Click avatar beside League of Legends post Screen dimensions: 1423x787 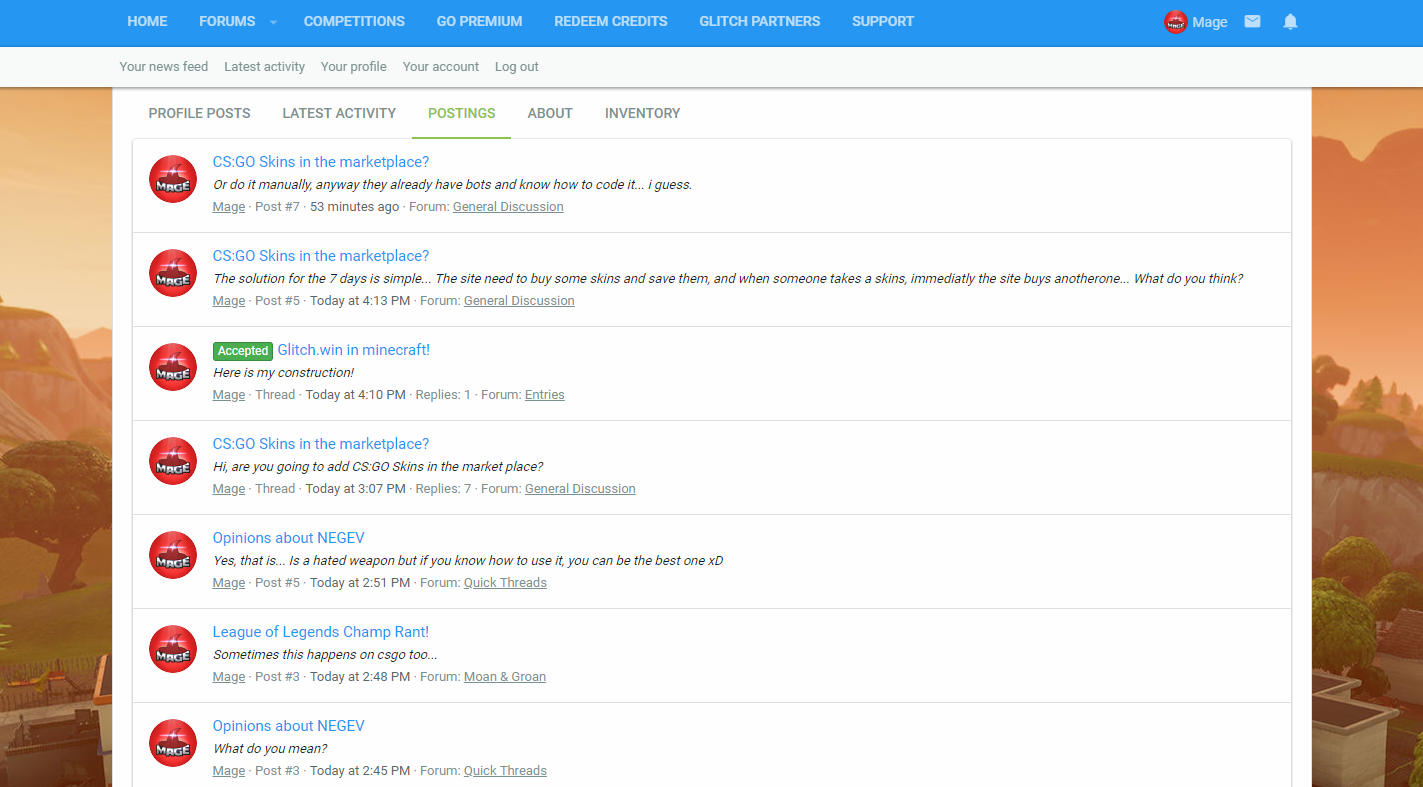click(x=173, y=649)
